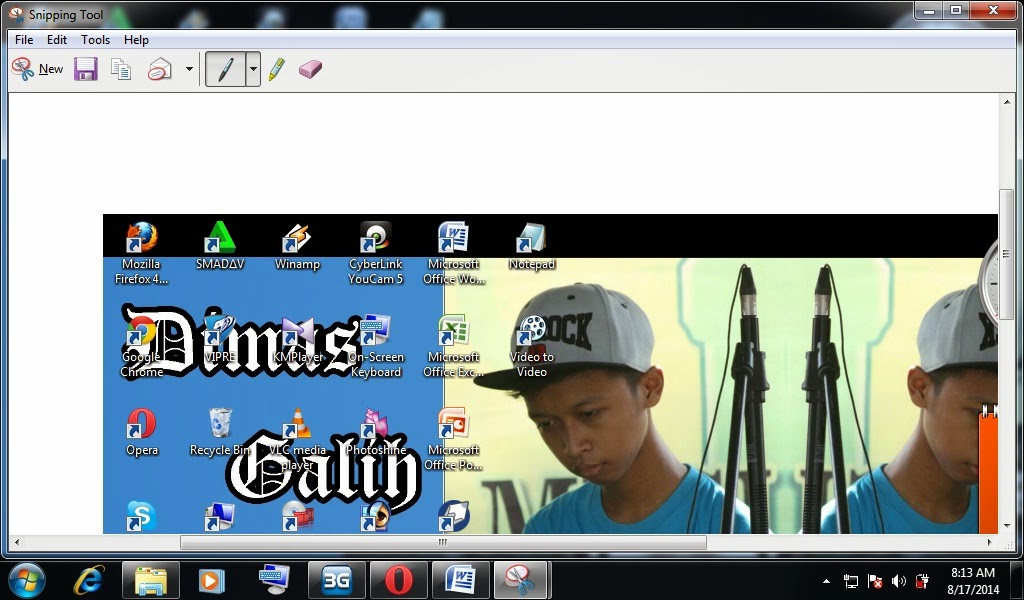The width and height of the screenshot is (1024, 600).
Task: Open the volume control in the system tray
Action: [x=898, y=581]
